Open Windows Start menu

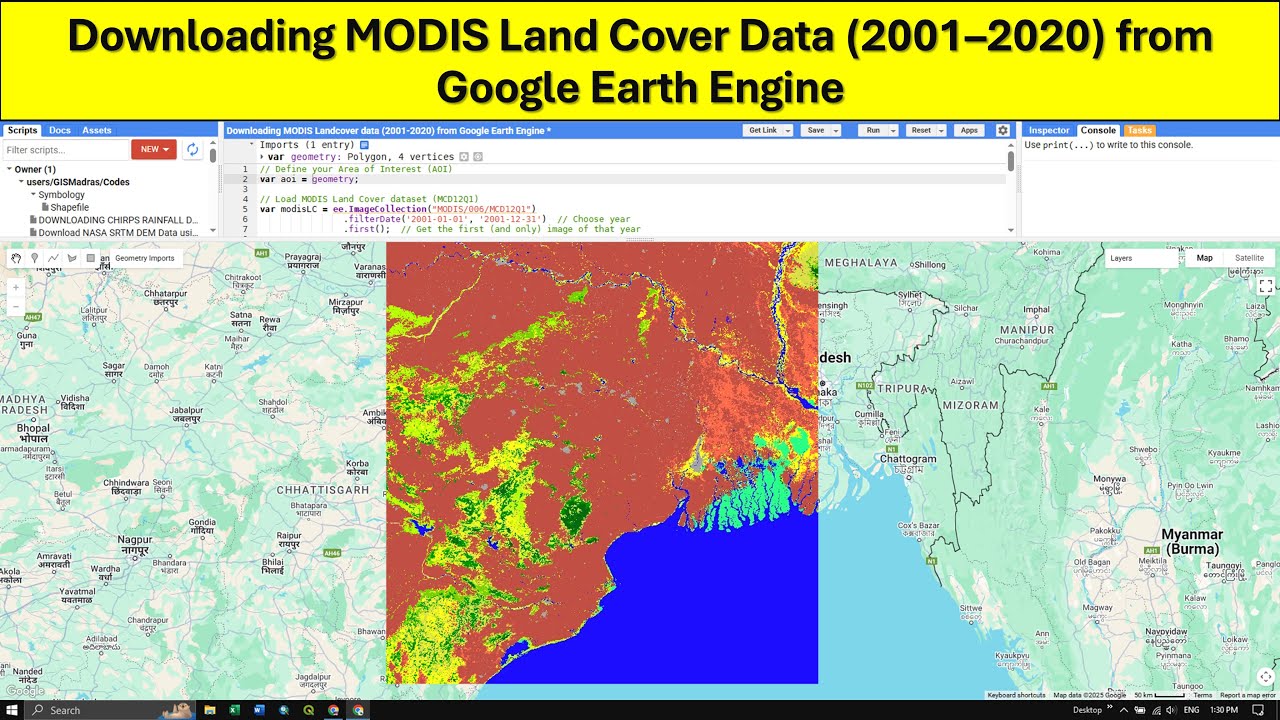pos(12,710)
